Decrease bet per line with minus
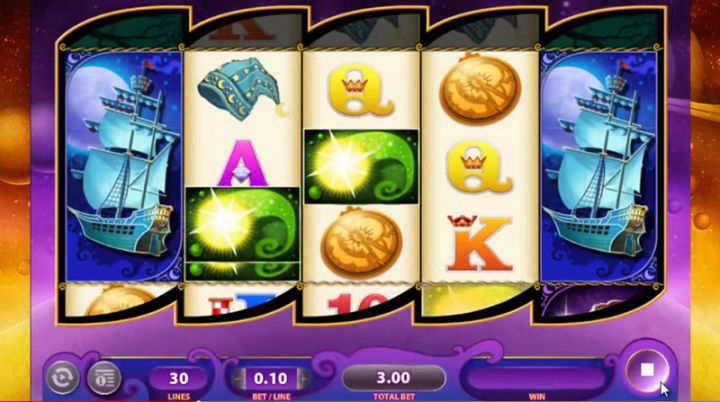The width and height of the screenshot is (720, 402). pyautogui.click(x=238, y=379)
